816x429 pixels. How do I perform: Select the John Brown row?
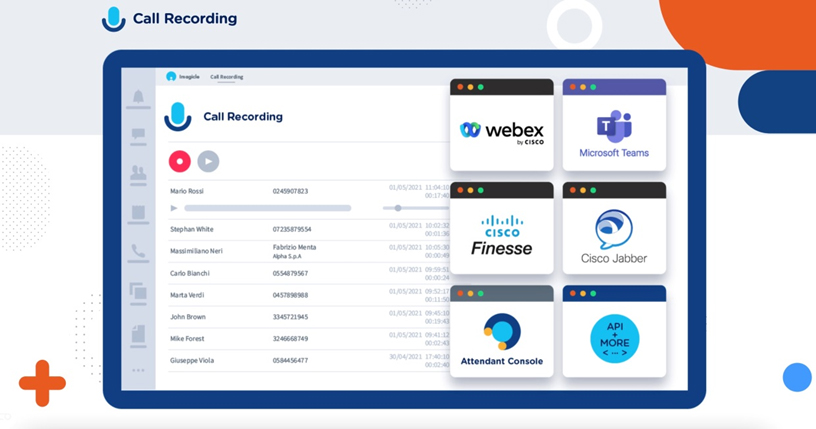point(309,317)
